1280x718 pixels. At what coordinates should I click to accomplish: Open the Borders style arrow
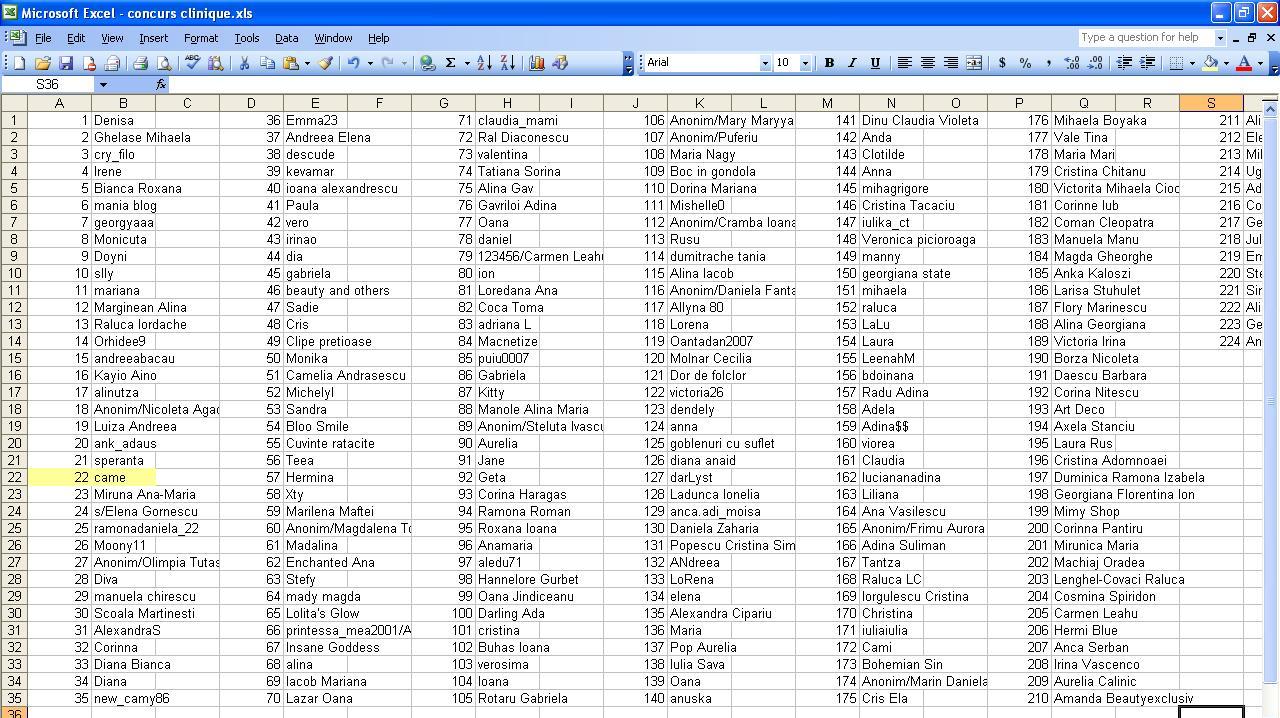tap(1192, 63)
